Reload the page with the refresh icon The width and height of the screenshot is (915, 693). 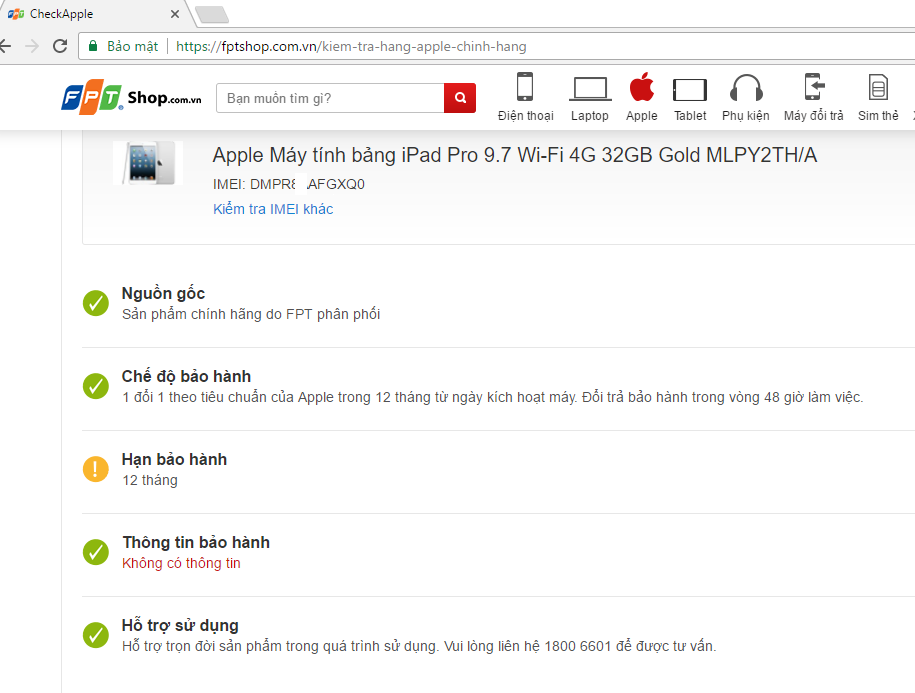[x=60, y=46]
